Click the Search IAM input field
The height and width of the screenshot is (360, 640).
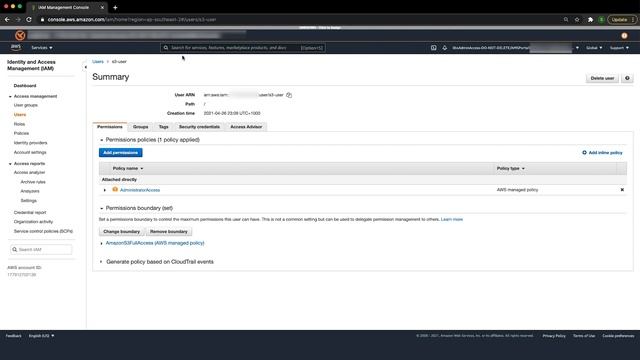click(x=41, y=249)
